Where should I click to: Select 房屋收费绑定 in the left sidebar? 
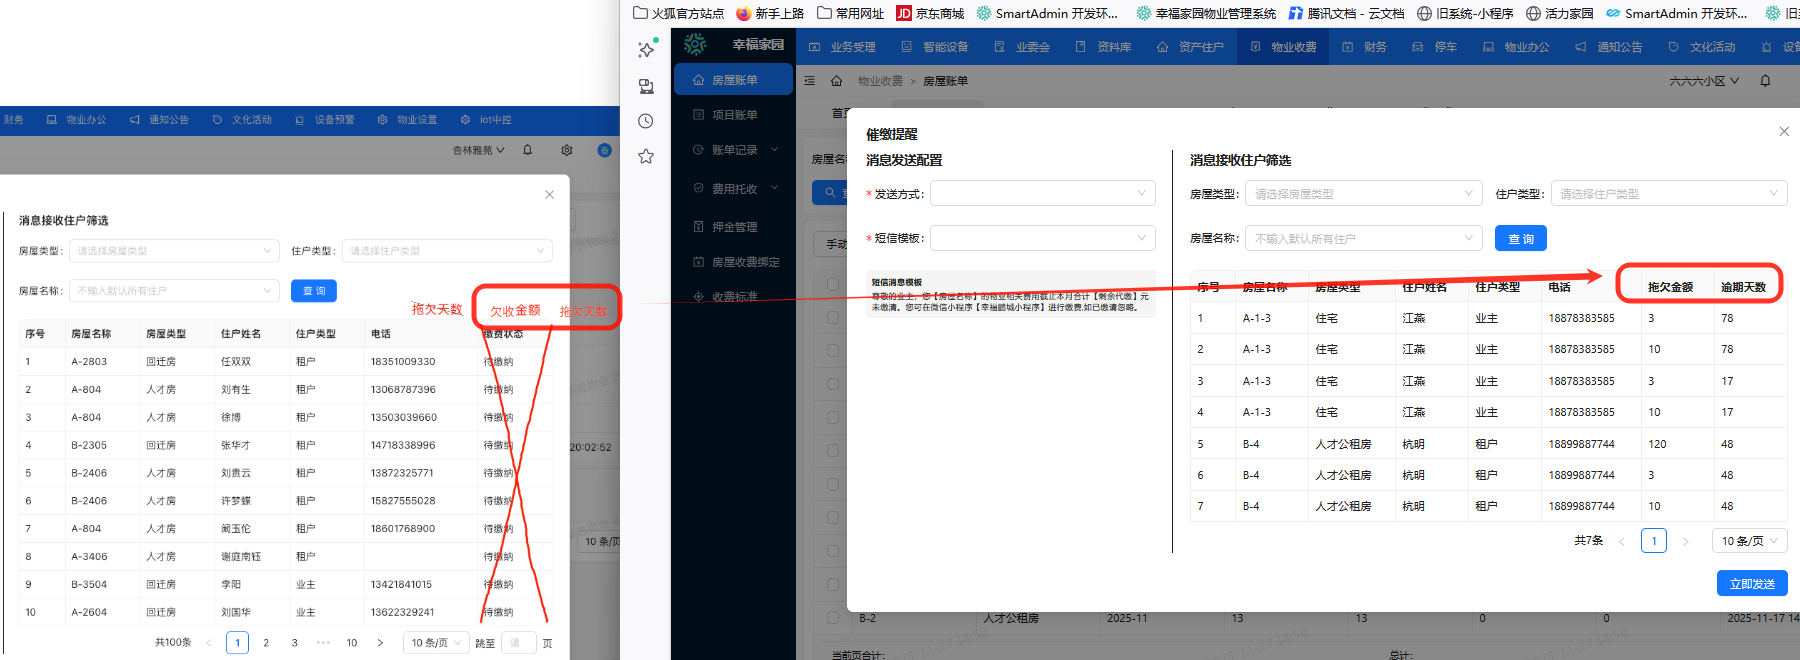point(733,262)
